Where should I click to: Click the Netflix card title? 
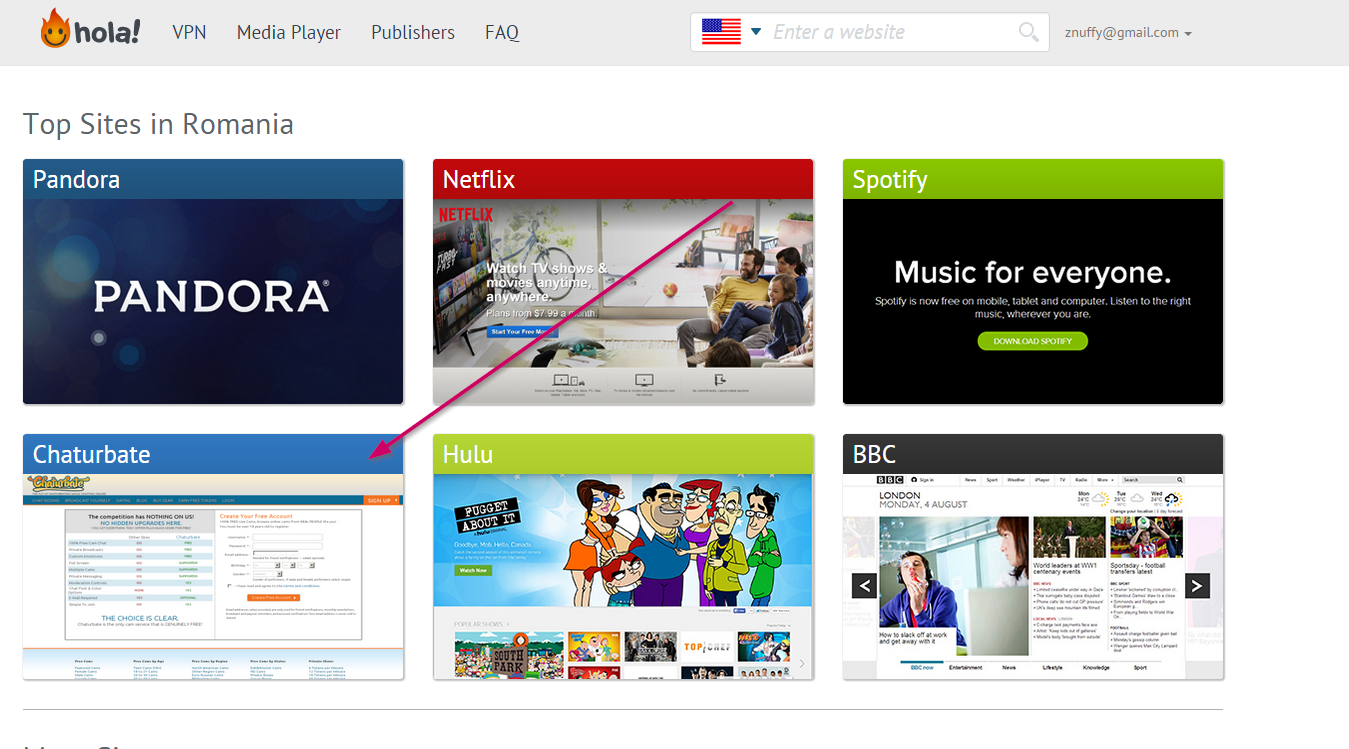(479, 179)
